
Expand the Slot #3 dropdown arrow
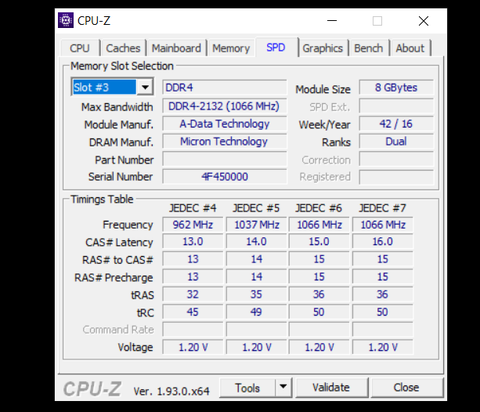click(x=145, y=87)
